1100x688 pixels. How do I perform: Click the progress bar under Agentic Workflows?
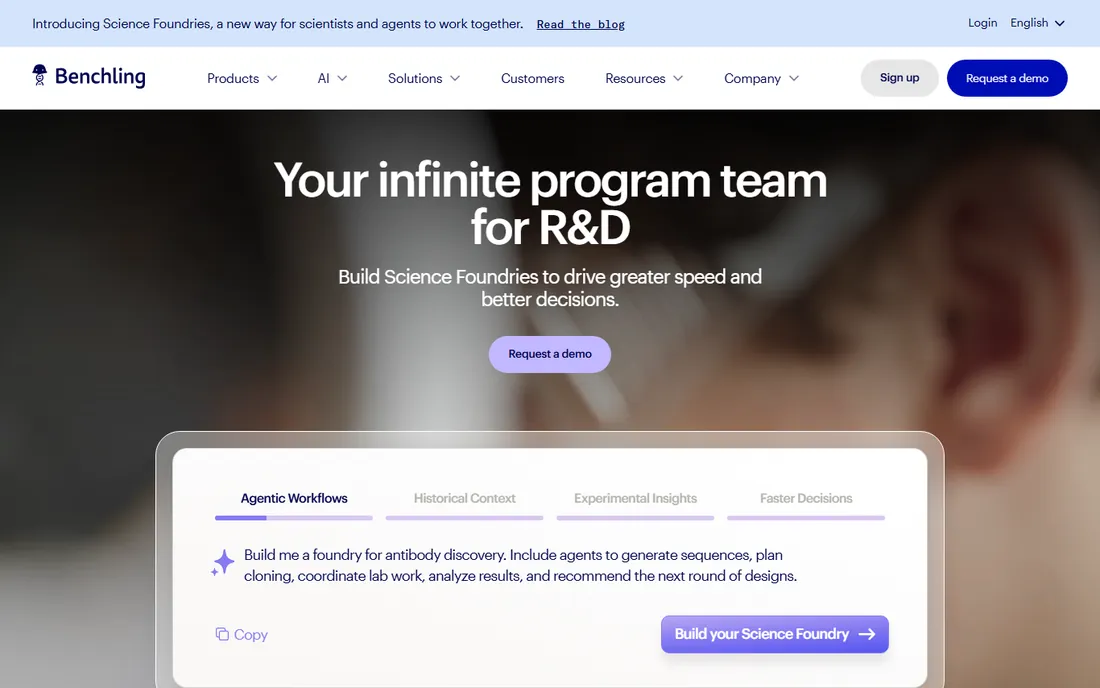point(294,518)
